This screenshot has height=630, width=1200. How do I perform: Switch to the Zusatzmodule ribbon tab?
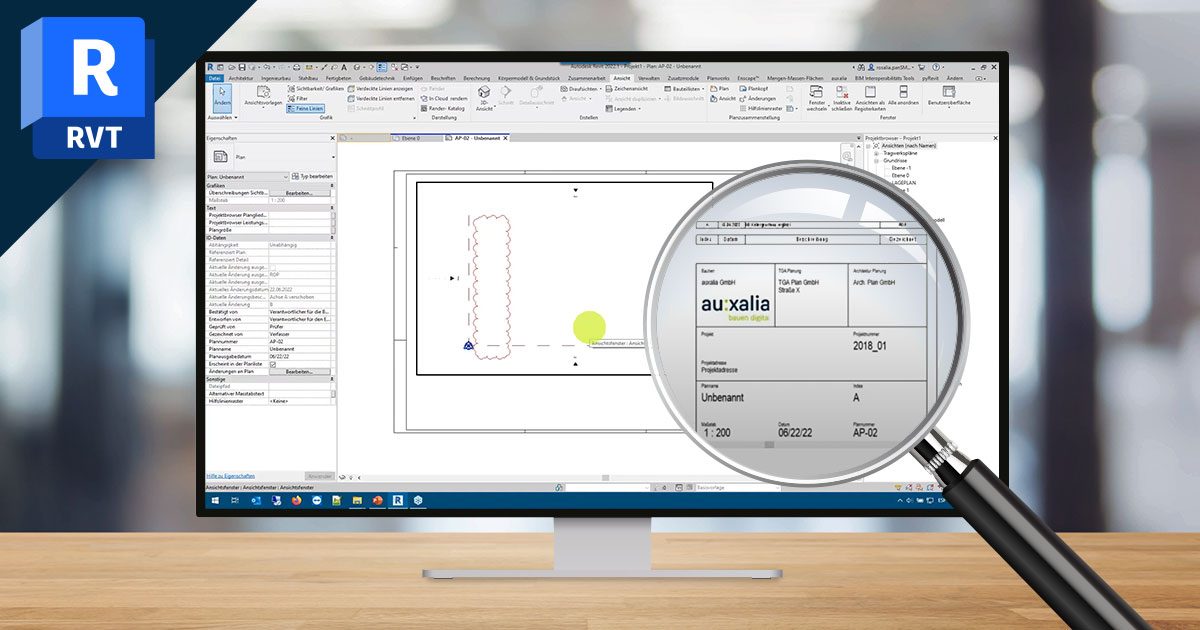pos(683,78)
